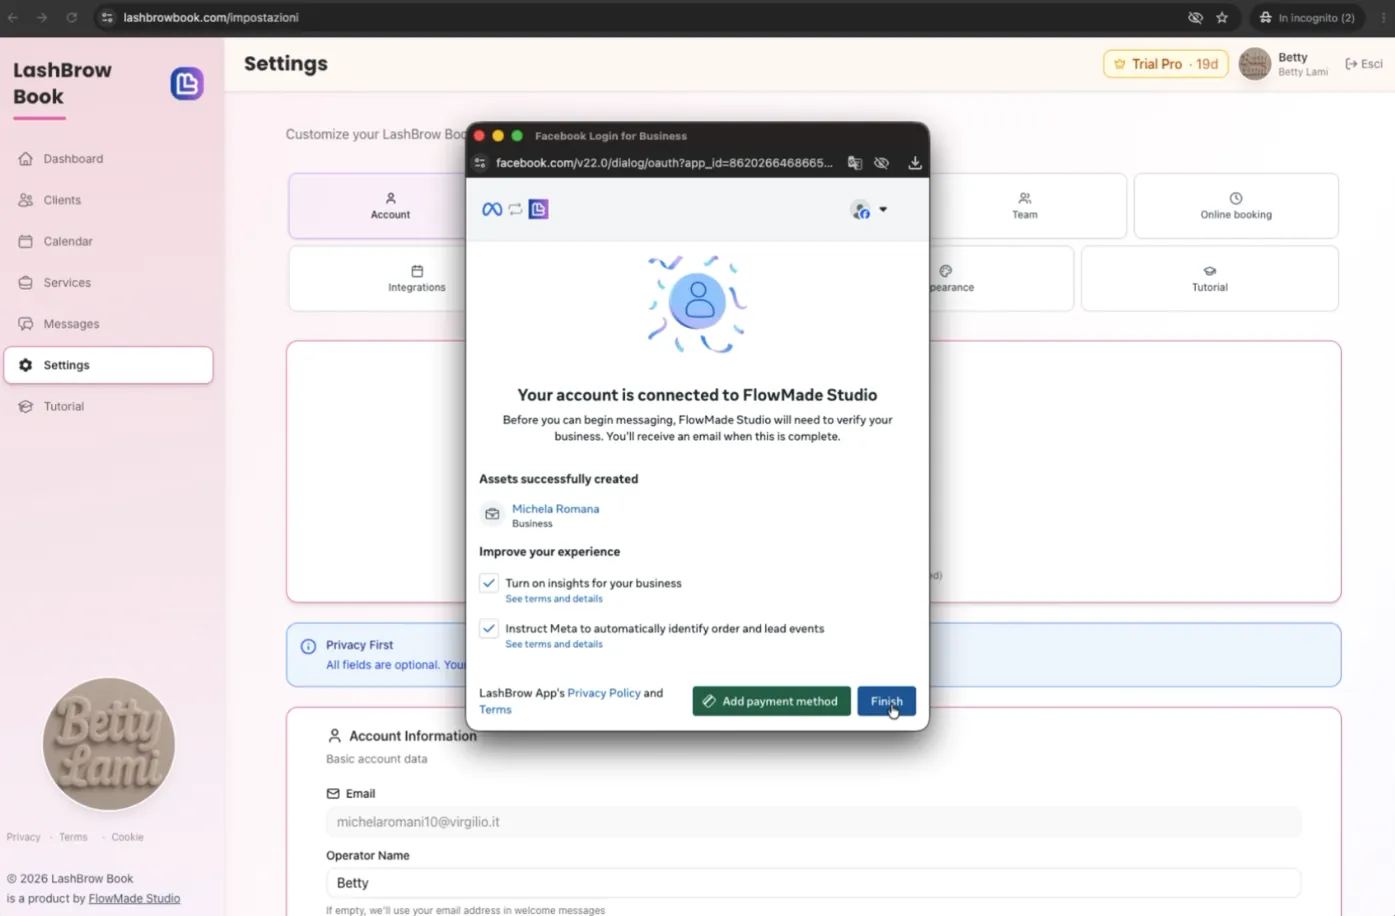The image size is (1395, 916).
Task: Click the large Betty Lami logo image
Action: (108, 744)
